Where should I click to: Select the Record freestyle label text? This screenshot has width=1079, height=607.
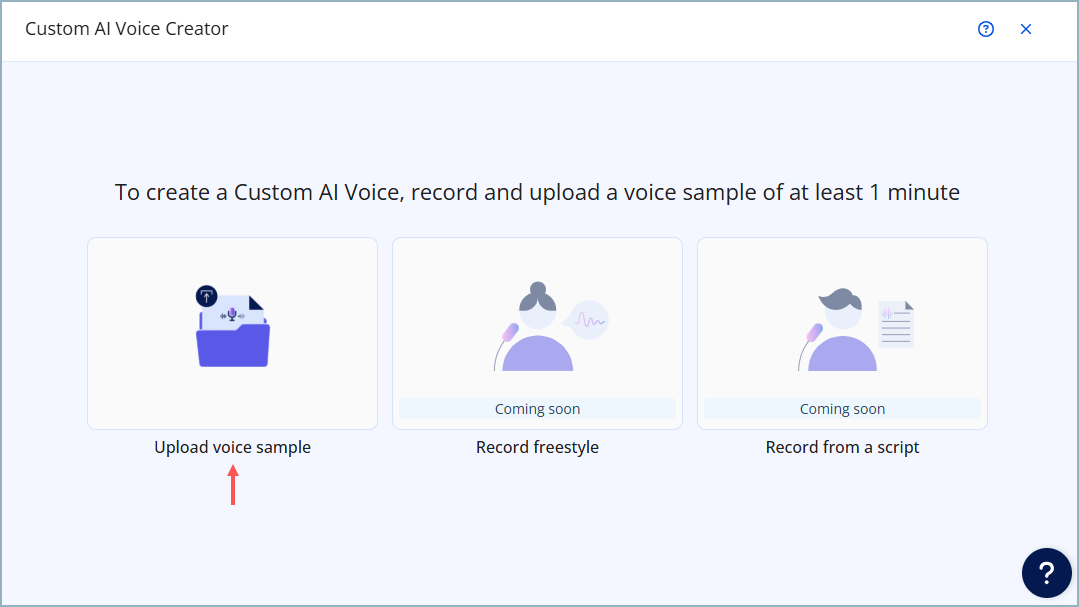pos(537,447)
